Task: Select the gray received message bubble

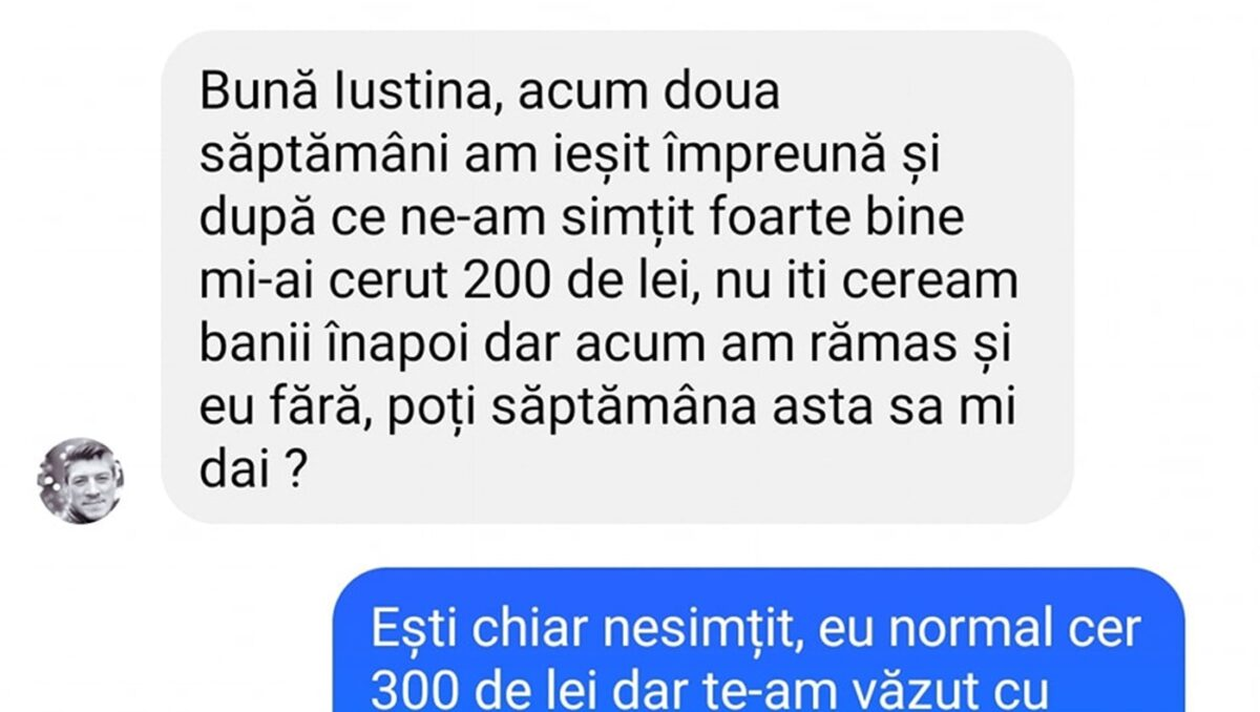Action: tap(617, 277)
